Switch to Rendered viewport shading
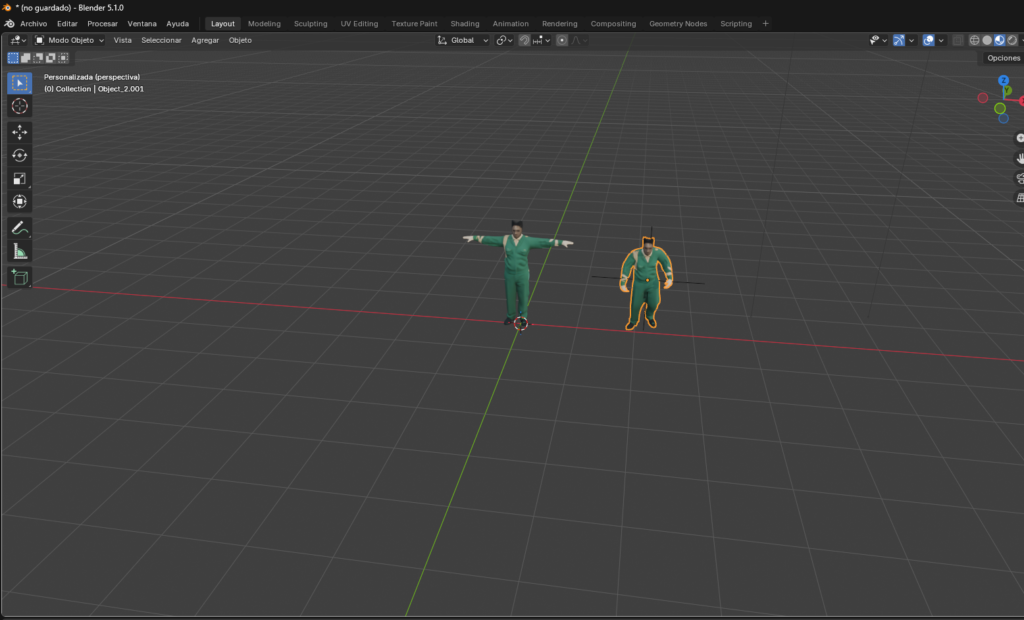This screenshot has height=620, width=1024. click(1011, 40)
